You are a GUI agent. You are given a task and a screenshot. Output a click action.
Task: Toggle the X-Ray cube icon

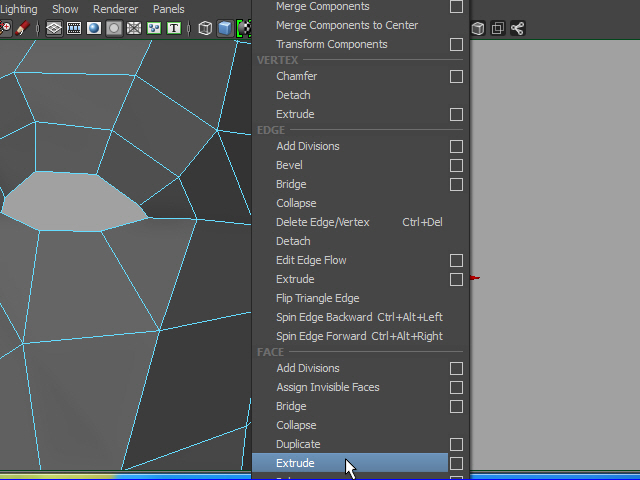tap(478, 28)
